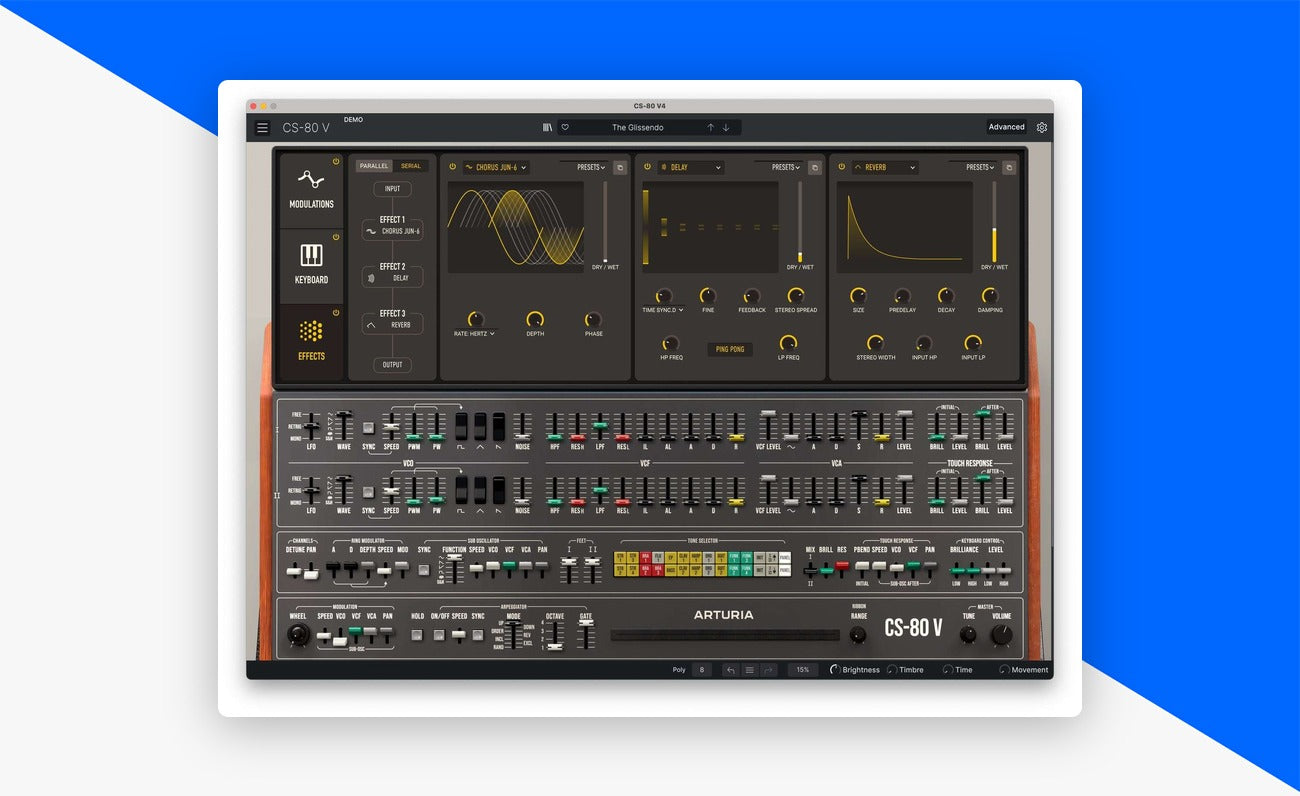Favorite the preset with the heart icon
This screenshot has height=796, width=1300.
(x=565, y=127)
